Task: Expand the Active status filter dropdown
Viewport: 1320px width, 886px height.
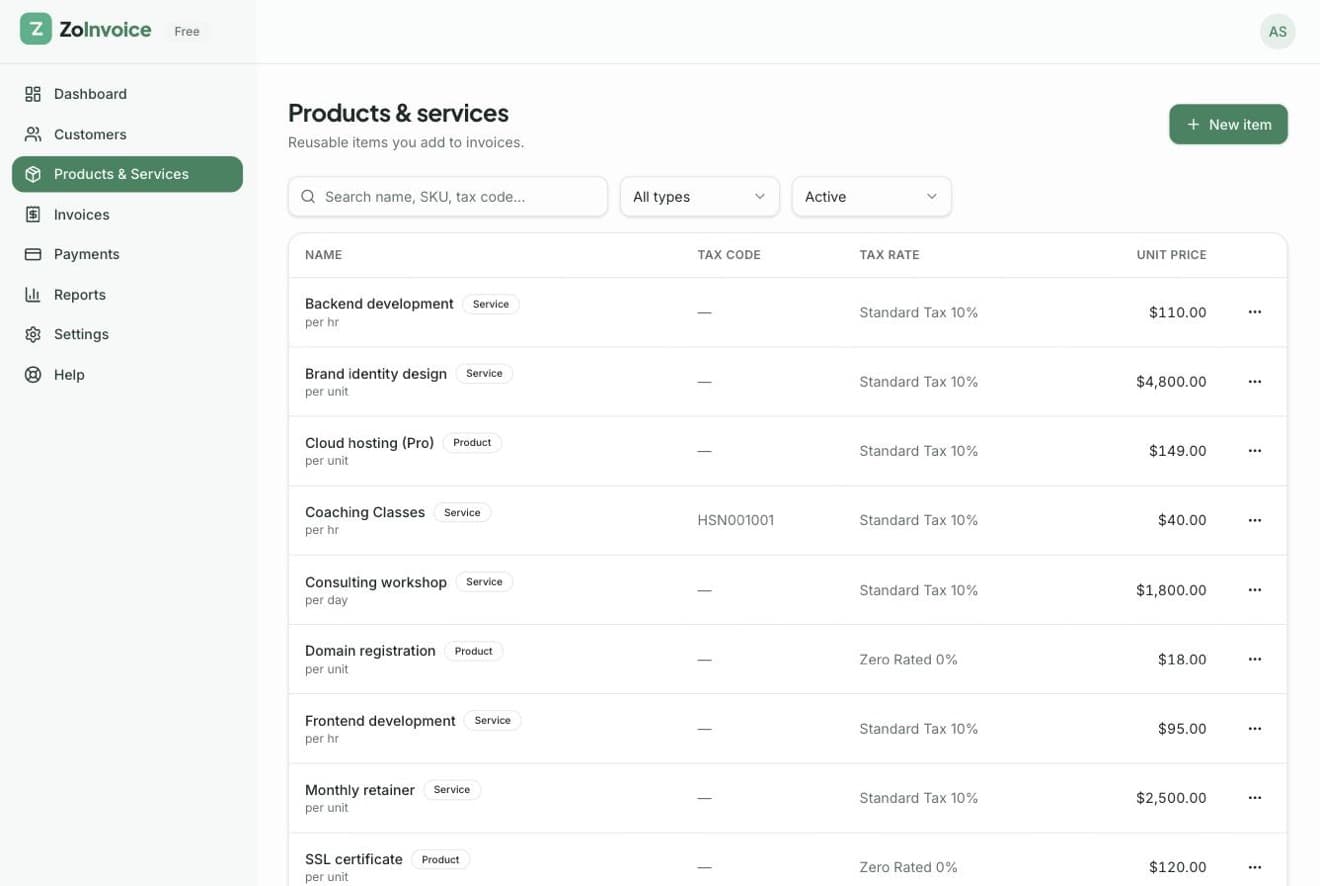Action: click(872, 197)
